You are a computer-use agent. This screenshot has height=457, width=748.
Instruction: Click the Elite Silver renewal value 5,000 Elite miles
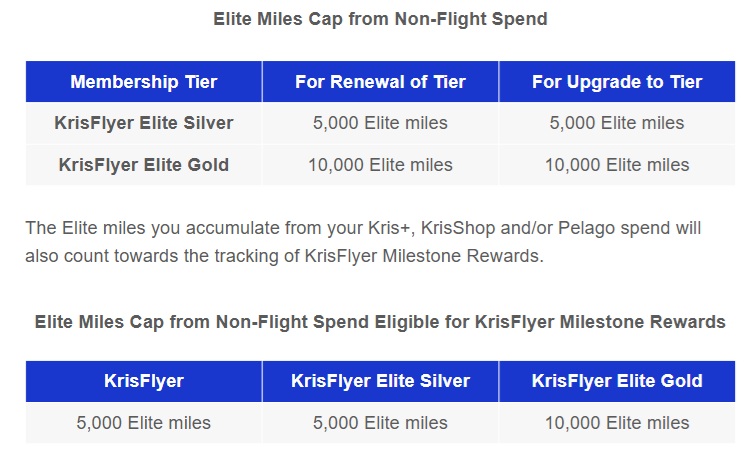tap(380, 123)
